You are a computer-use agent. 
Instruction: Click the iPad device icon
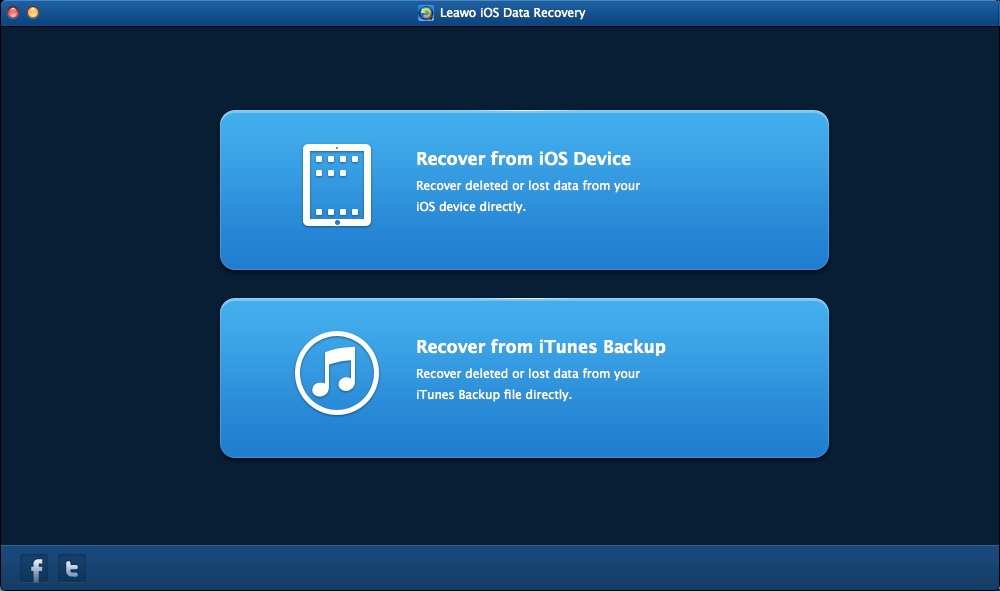(x=337, y=185)
